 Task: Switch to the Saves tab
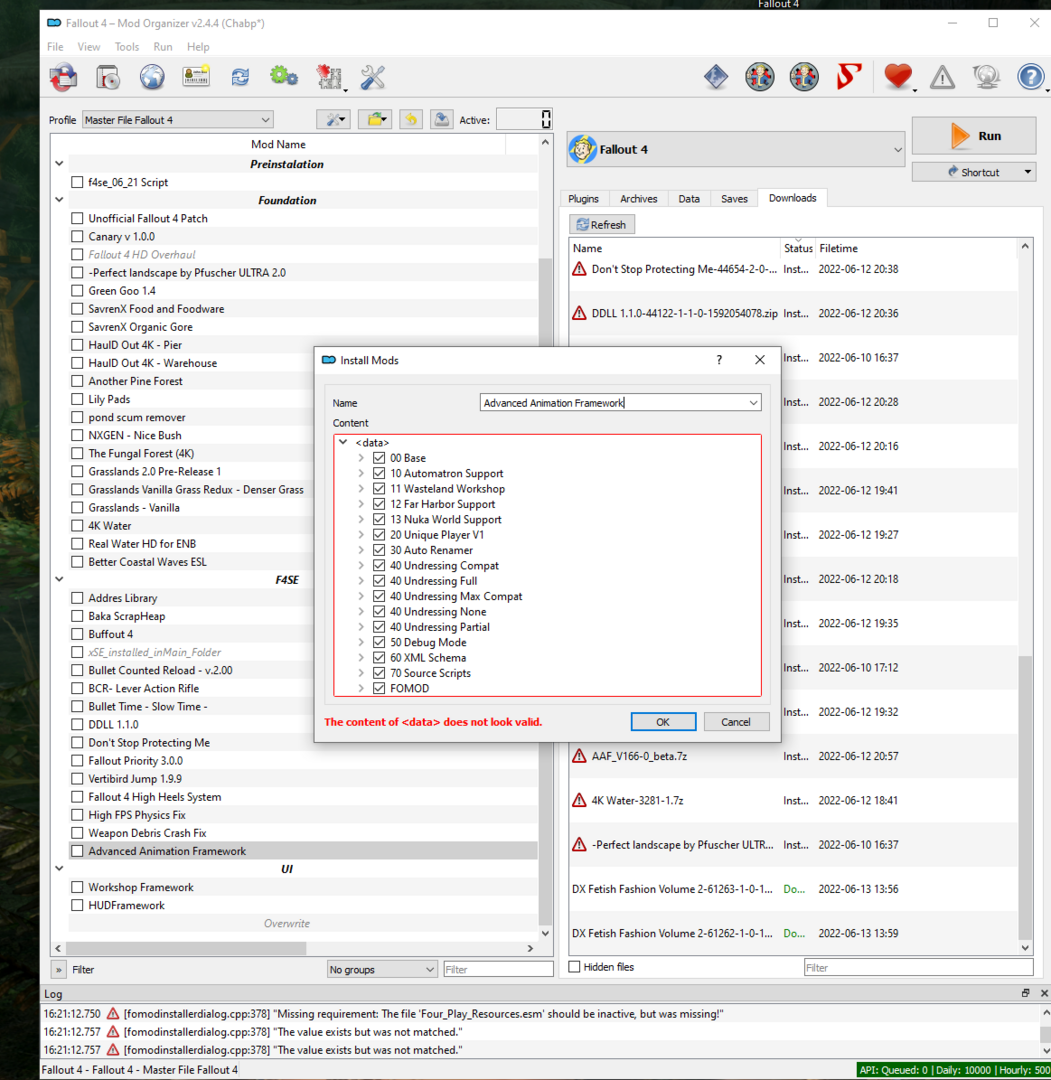[x=734, y=198]
